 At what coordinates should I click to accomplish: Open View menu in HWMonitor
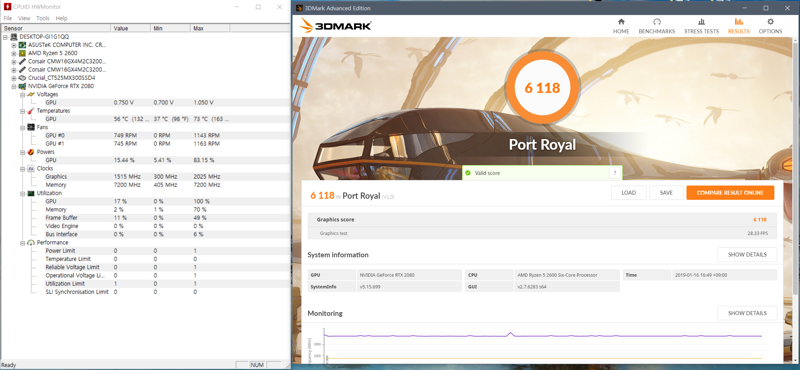(x=24, y=18)
